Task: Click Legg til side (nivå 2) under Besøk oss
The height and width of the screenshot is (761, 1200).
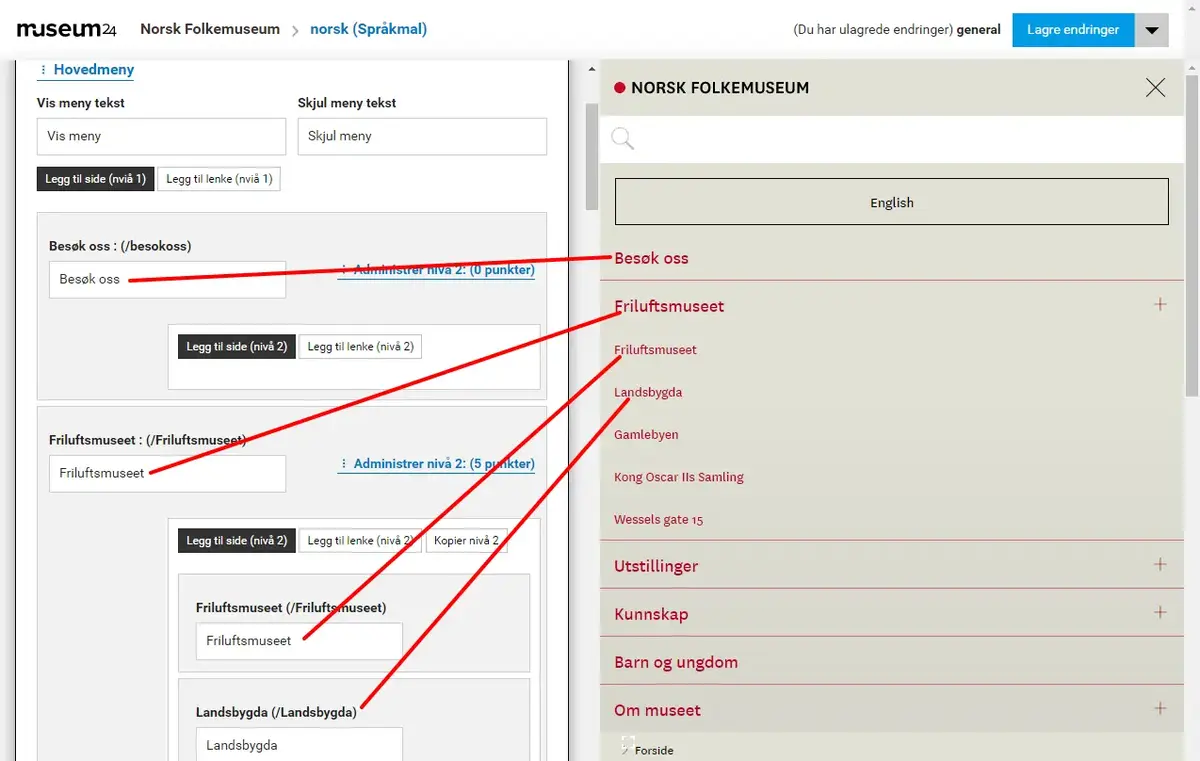Action: click(x=236, y=346)
